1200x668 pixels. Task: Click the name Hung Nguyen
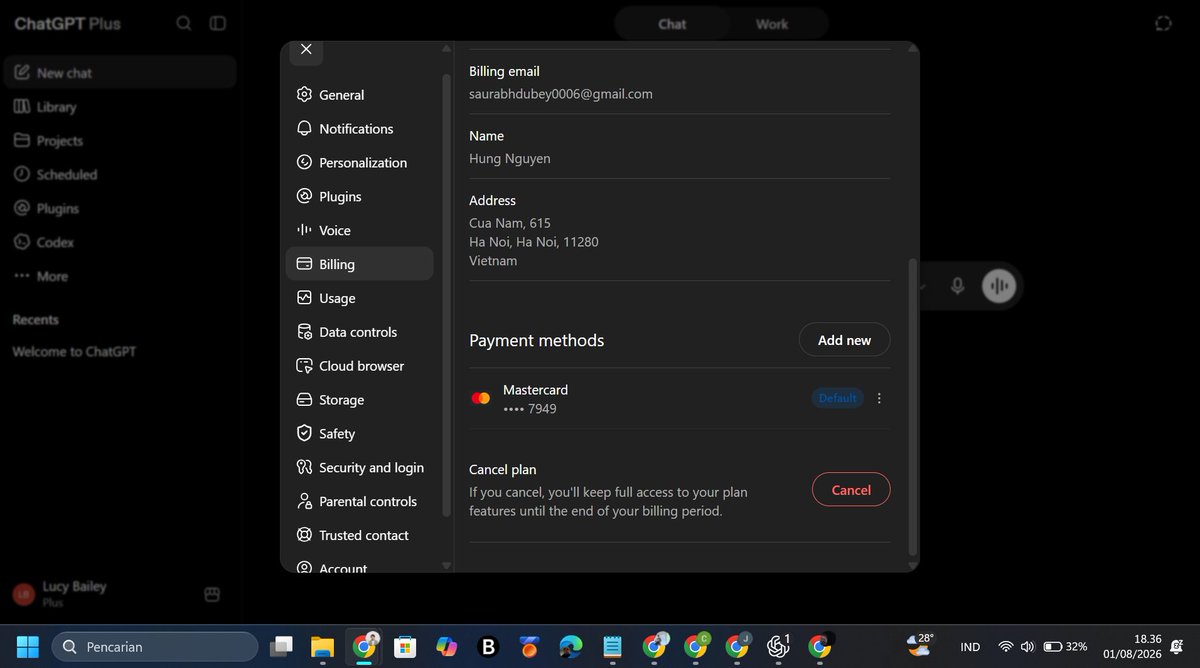pyautogui.click(x=510, y=158)
